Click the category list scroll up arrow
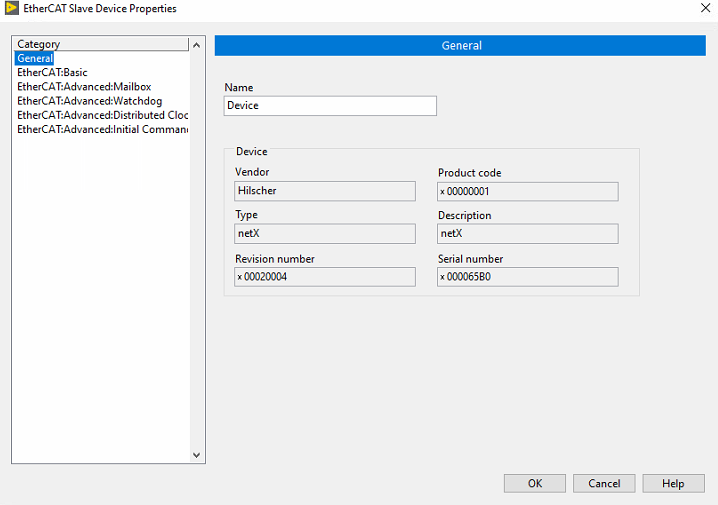718x505 pixels. [196, 45]
